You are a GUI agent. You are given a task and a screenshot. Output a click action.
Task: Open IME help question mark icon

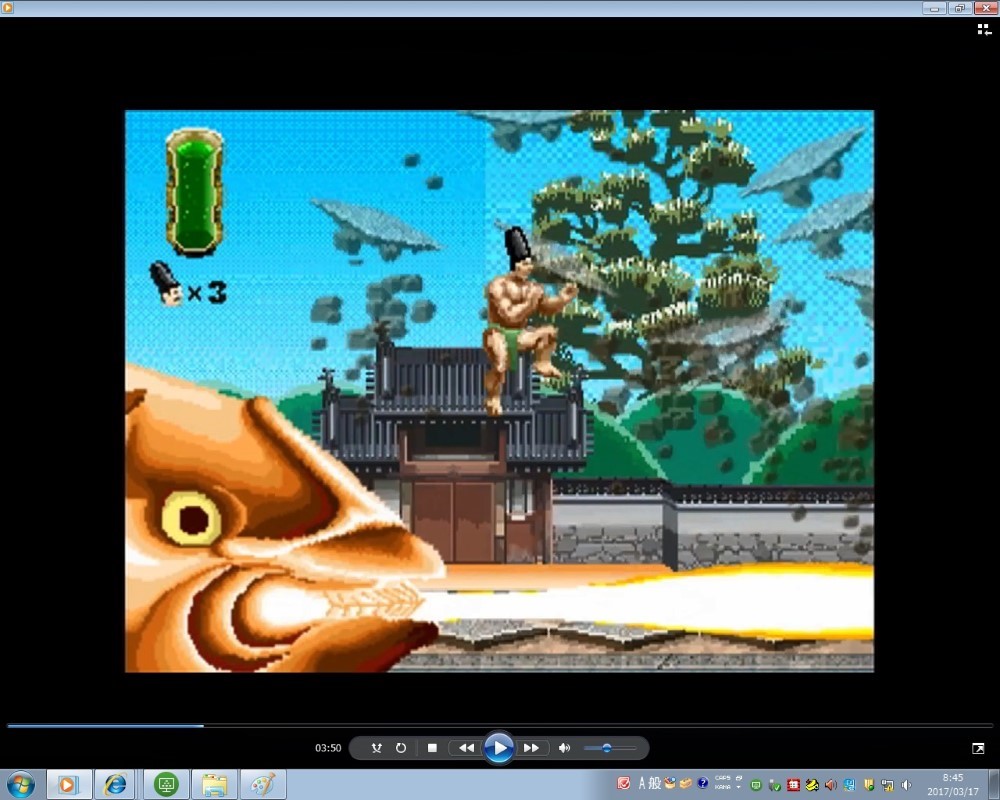click(703, 783)
